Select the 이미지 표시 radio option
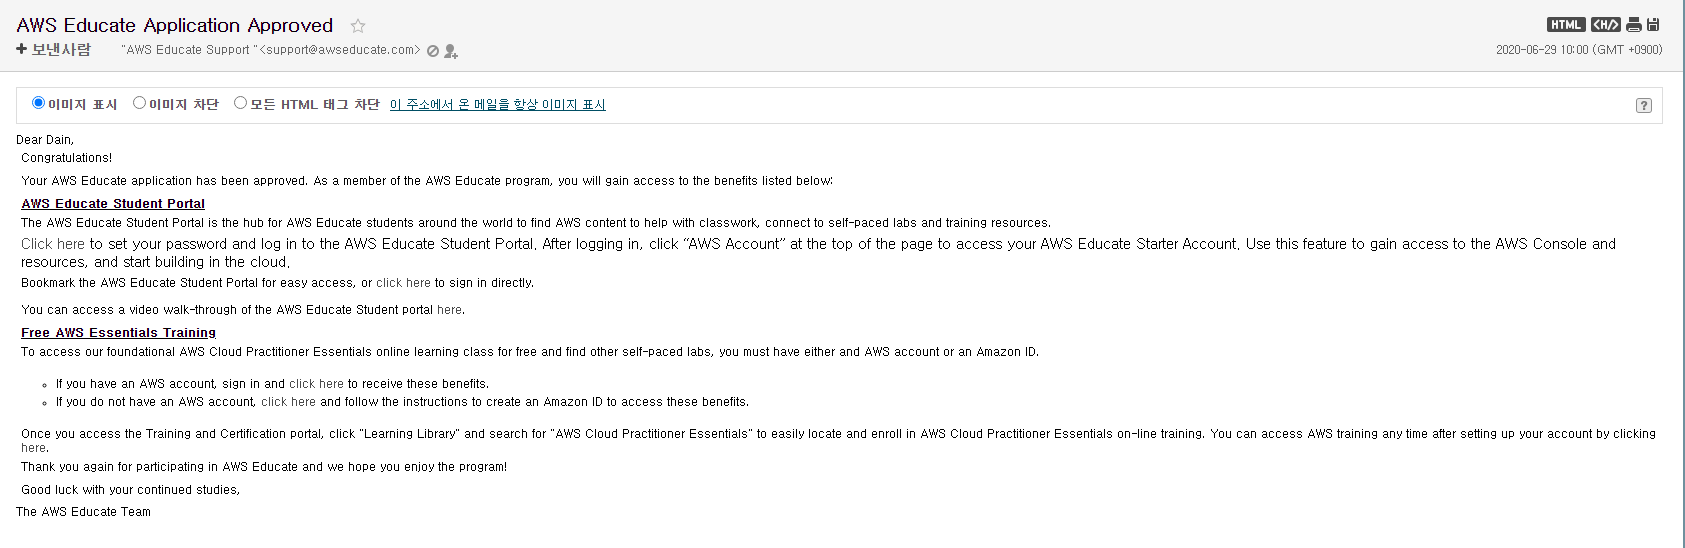Screen dimensions: 1685x548 [39, 103]
